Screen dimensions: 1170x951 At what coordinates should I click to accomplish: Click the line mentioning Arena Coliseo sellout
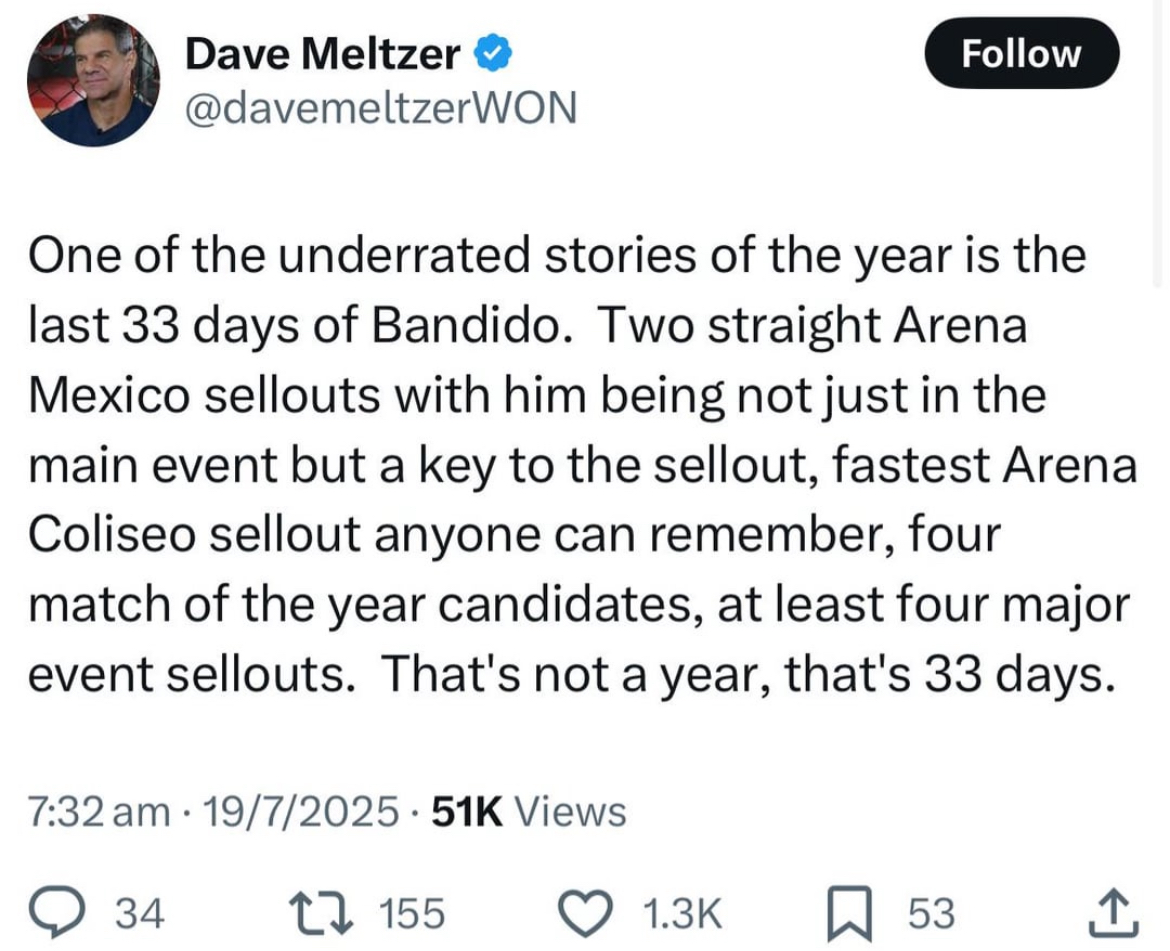(514, 536)
